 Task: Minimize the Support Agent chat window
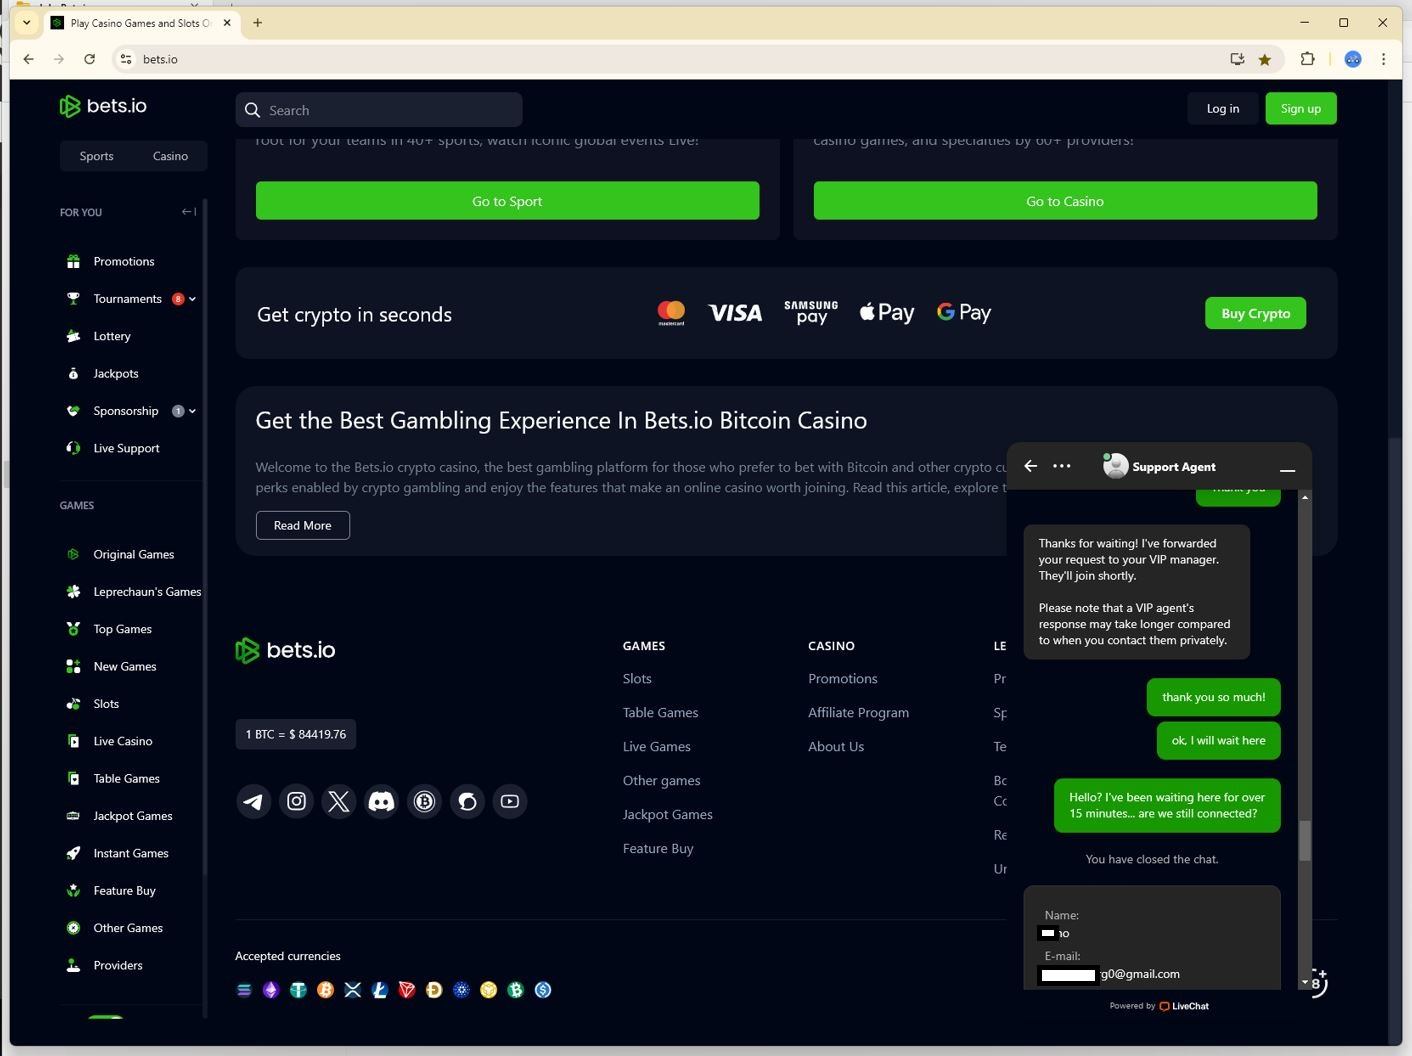pyautogui.click(x=1287, y=468)
